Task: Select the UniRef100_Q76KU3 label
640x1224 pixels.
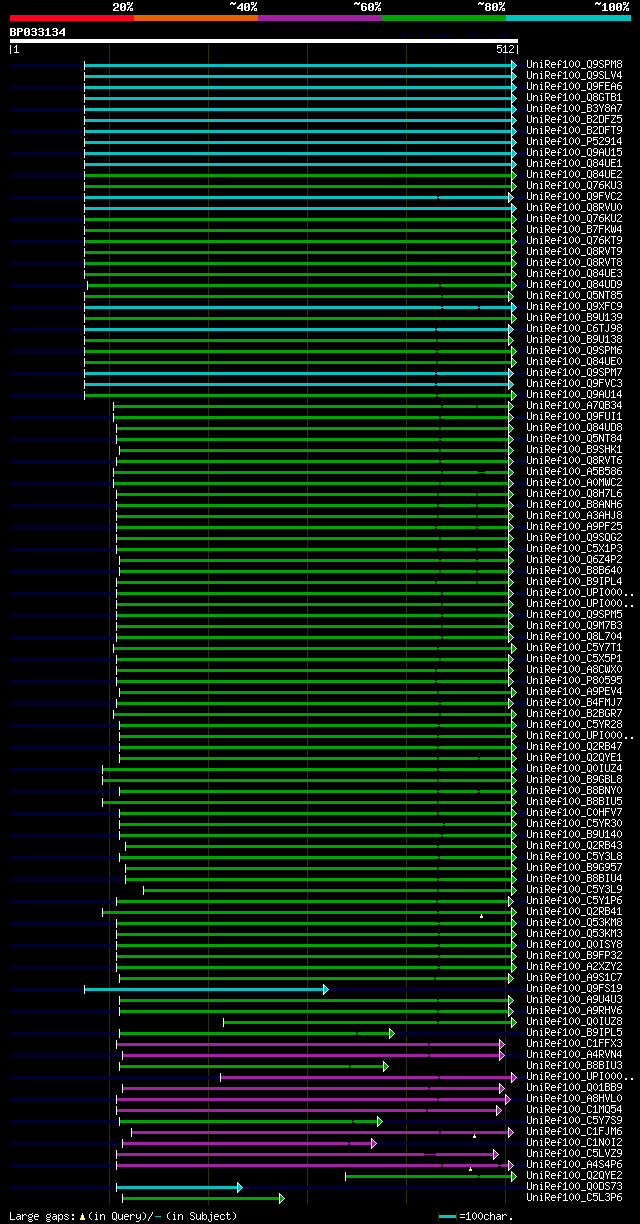Action: [x=574, y=185]
